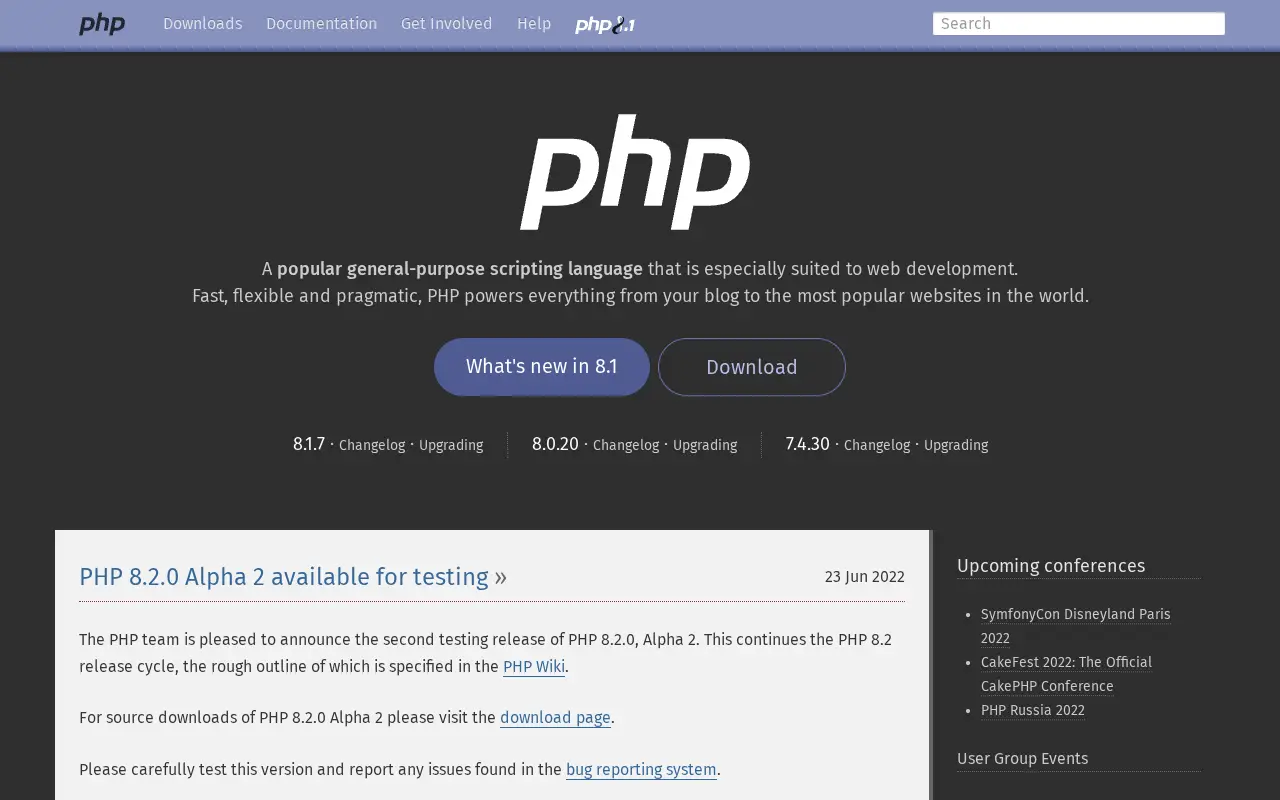This screenshot has height=800, width=1280.
Task: Select the 23 Jun 2022 news date
Action: tap(865, 577)
